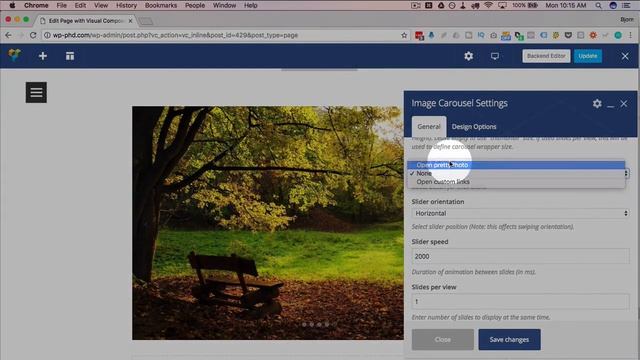The image size is (640, 360).
Task: Click the Slides per view field
Action: point(520,302)
